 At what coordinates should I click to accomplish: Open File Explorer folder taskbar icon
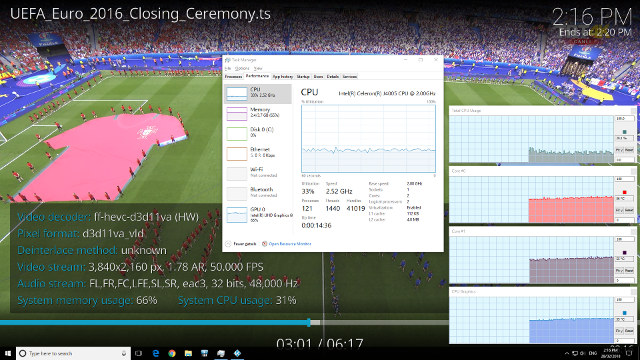188,353
